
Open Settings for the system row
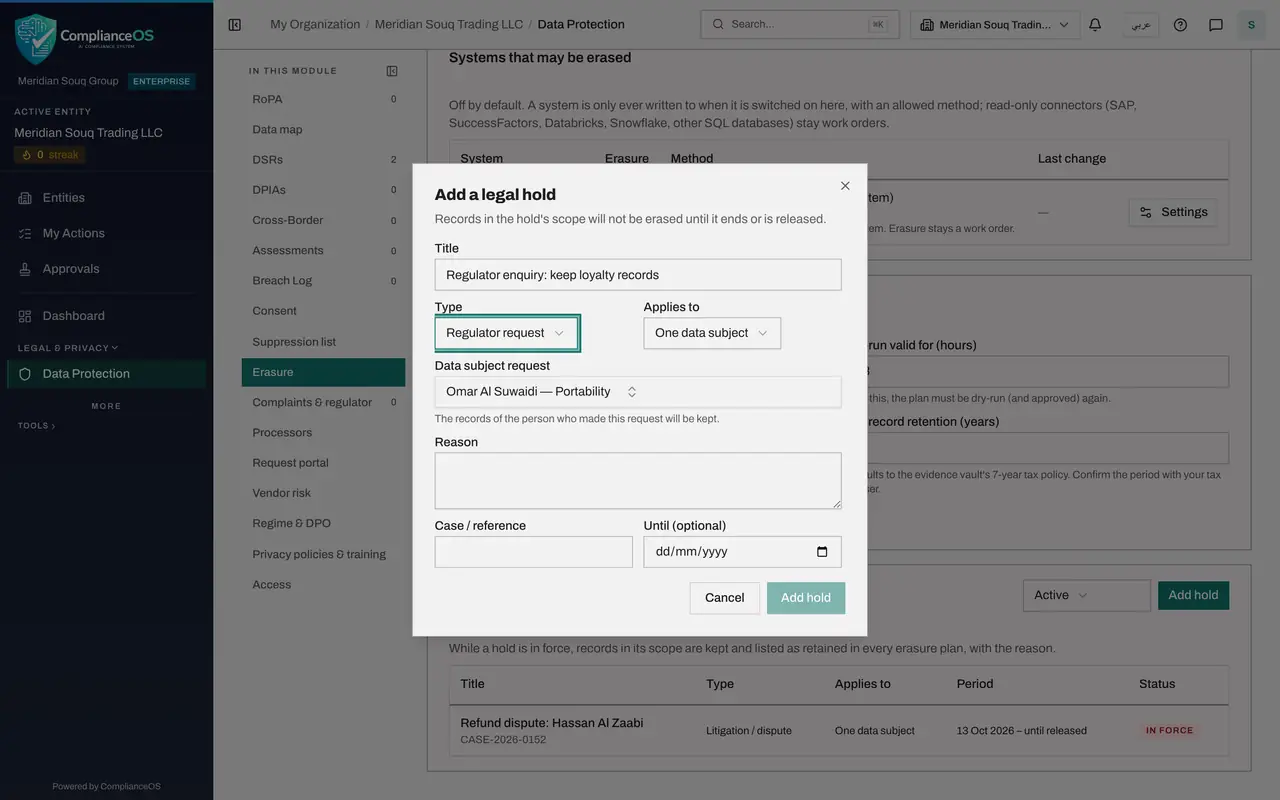(x=1173, y=212)
